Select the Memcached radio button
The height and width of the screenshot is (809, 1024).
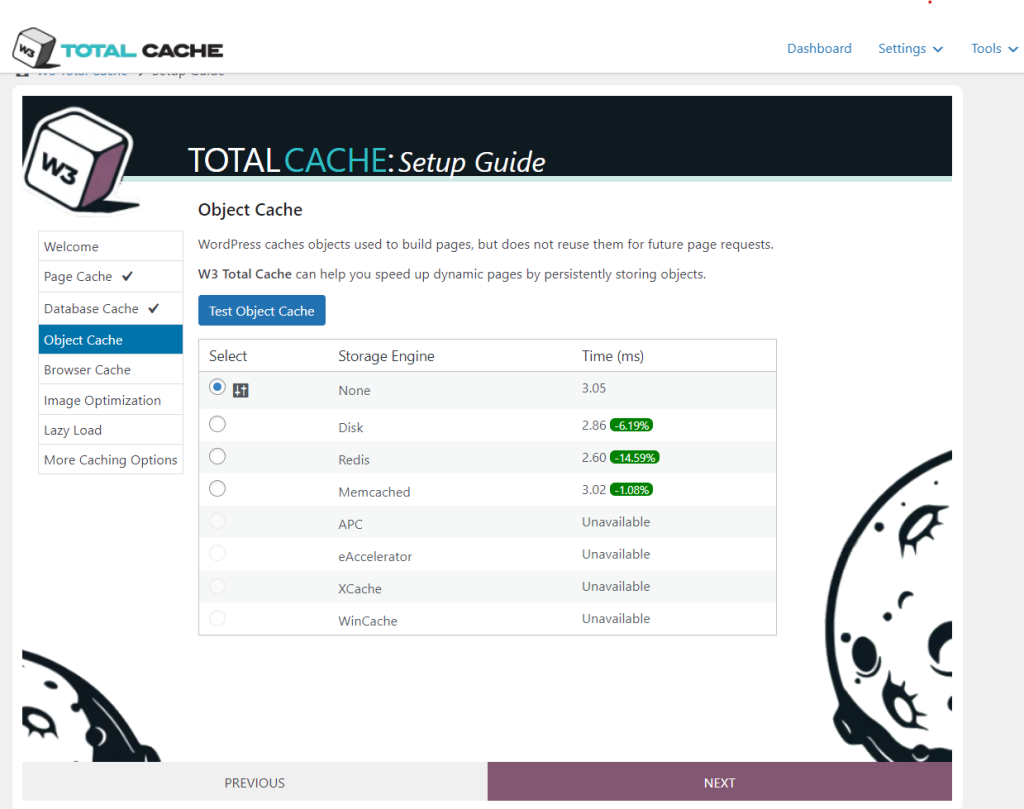[217, 489]
